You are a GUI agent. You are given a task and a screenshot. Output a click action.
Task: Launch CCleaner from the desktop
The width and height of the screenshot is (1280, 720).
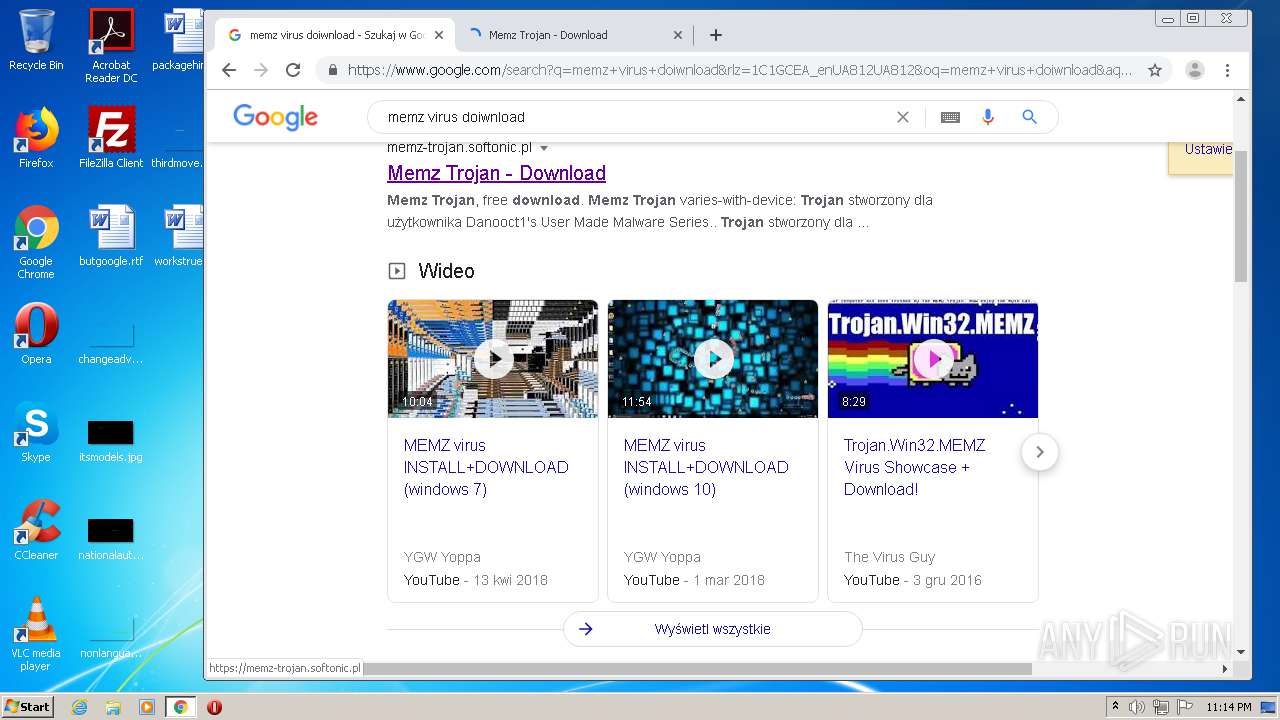(36, 530)
